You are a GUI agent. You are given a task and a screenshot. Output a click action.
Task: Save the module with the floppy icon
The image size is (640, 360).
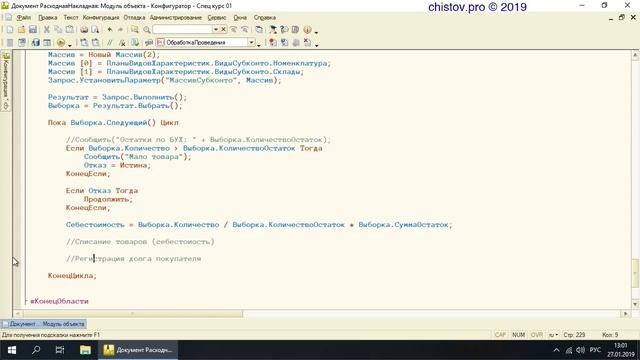33,29
